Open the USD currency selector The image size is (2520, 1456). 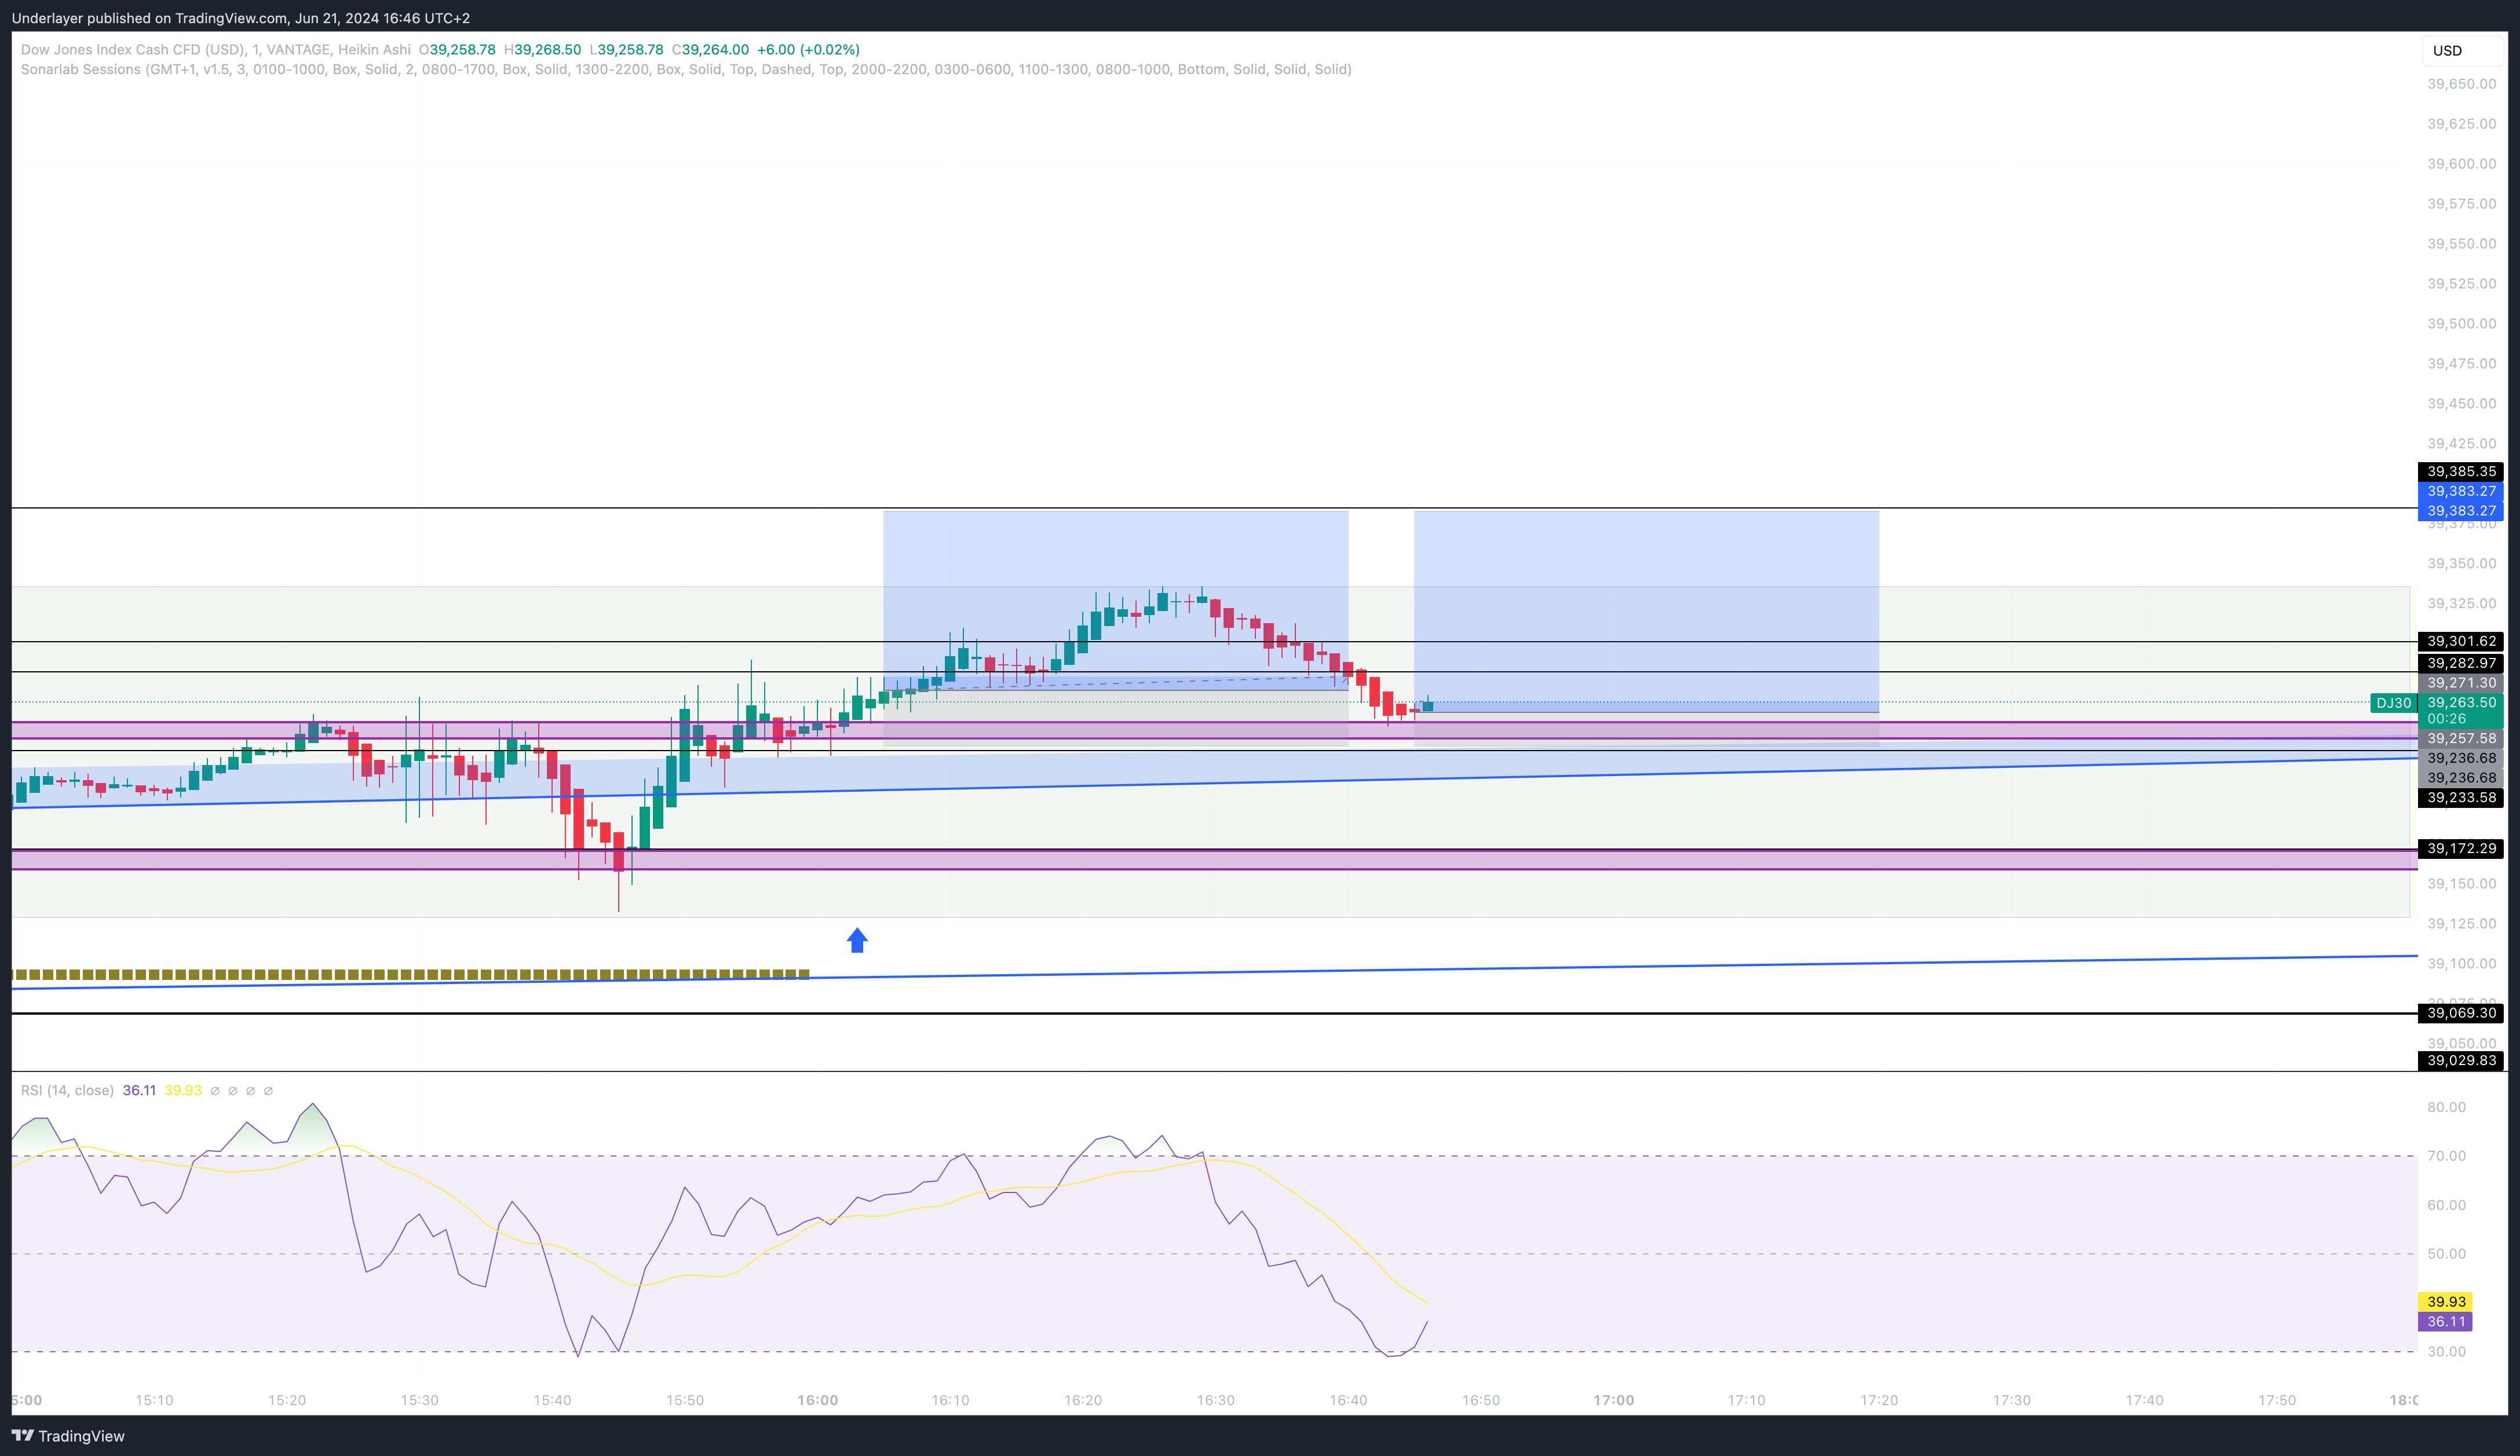coord(2461,50)
